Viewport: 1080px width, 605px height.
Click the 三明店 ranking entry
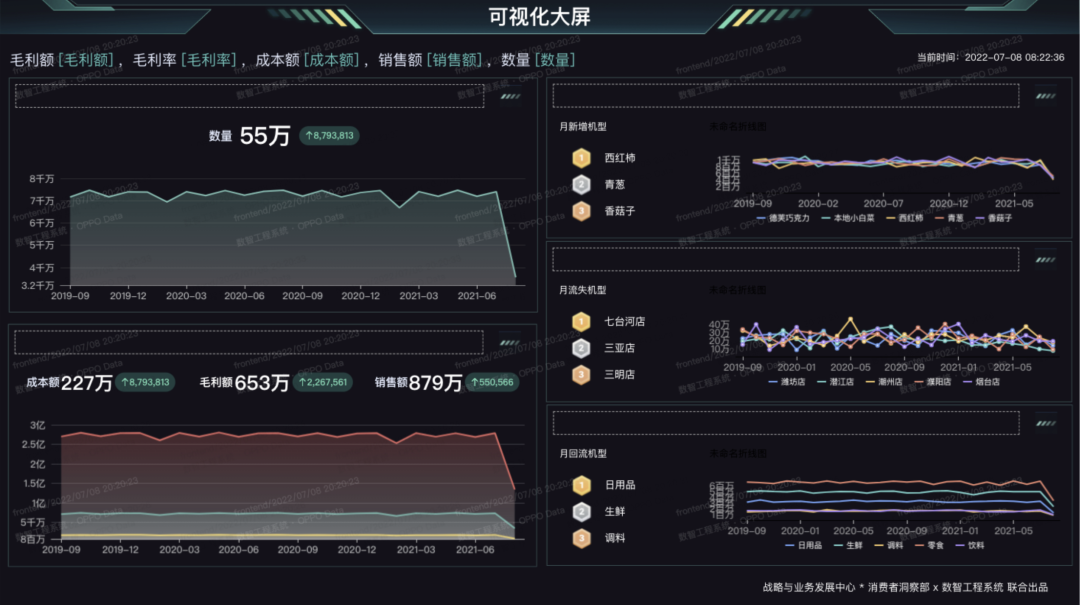click(619, 374)
